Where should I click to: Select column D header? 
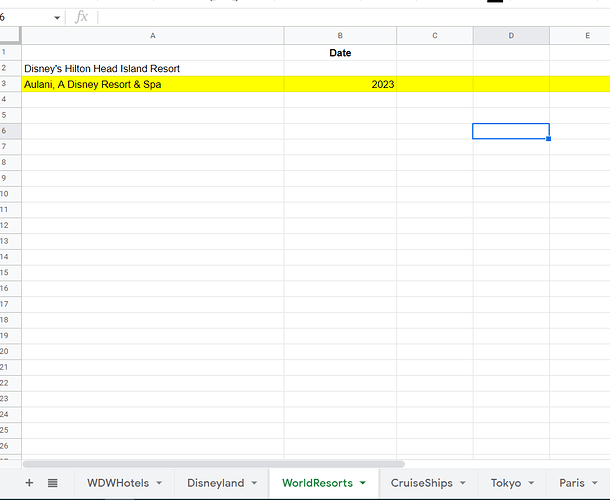pos(511,35)
